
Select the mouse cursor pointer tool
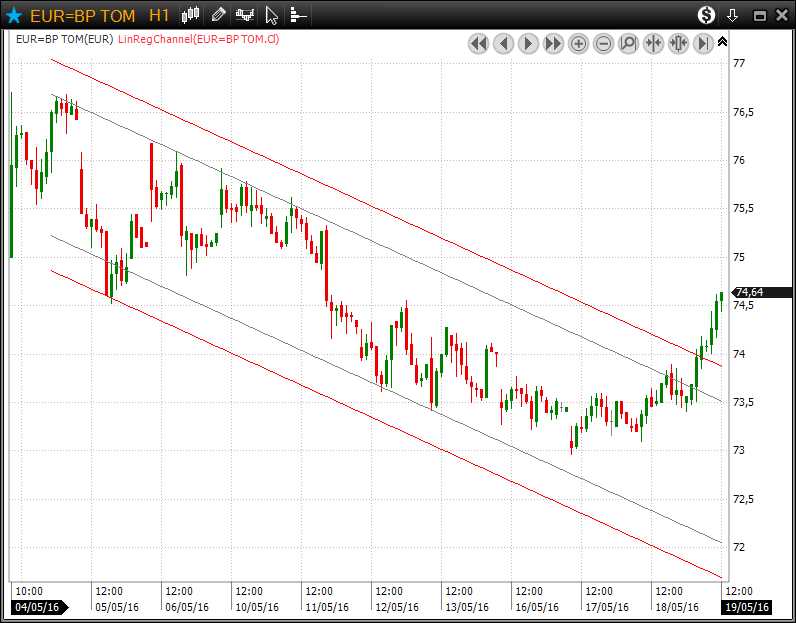pos(271,15)
